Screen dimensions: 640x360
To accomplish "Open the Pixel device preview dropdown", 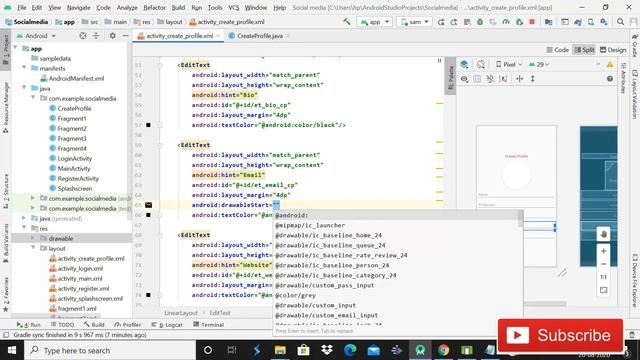I will coord(509,64).
